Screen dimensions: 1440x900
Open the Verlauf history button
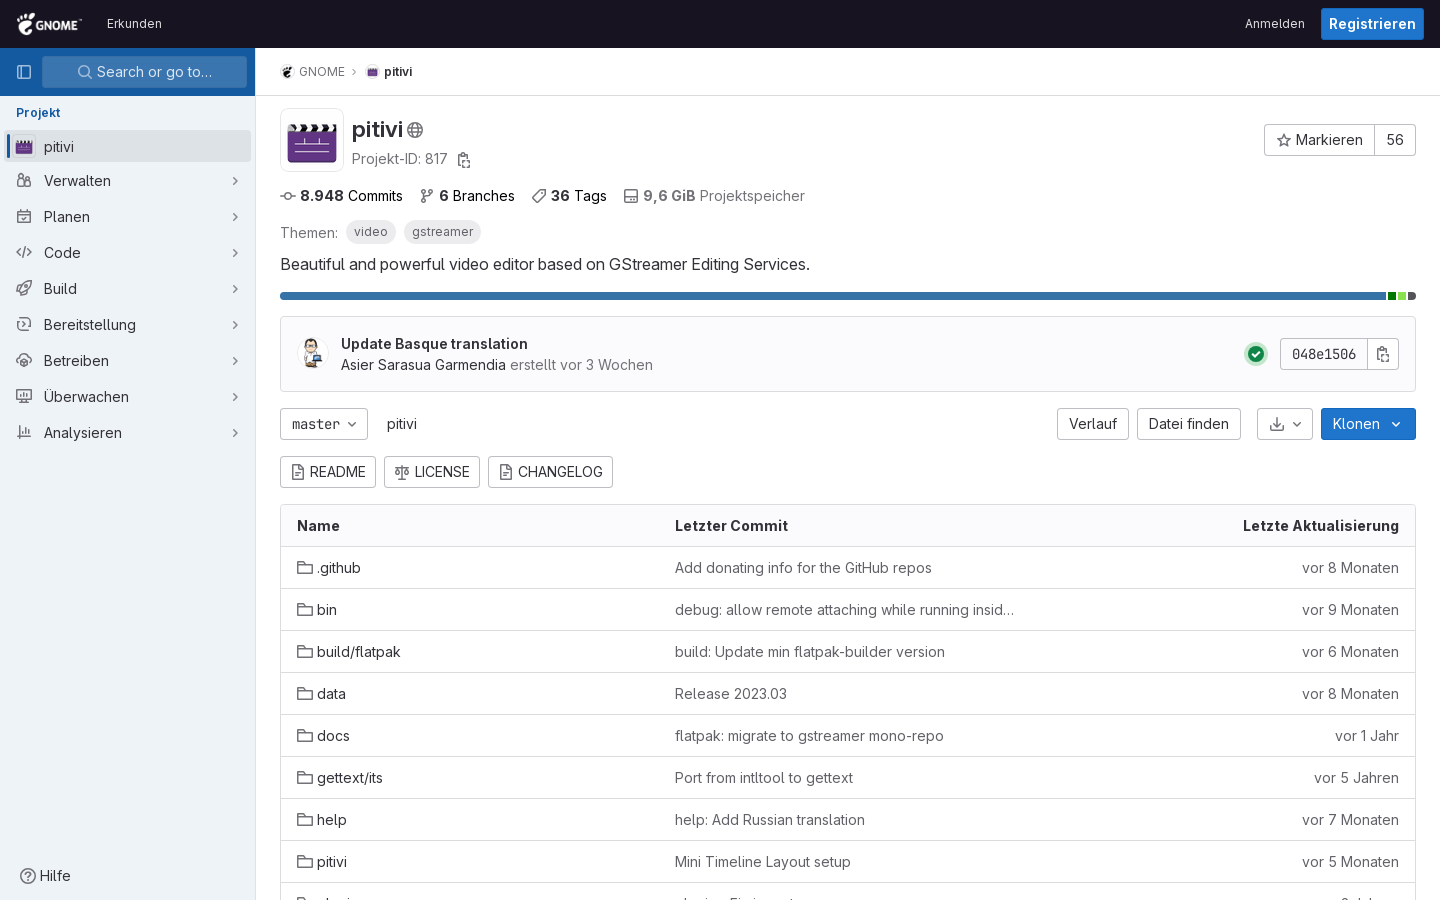[x=1092, y=424]
